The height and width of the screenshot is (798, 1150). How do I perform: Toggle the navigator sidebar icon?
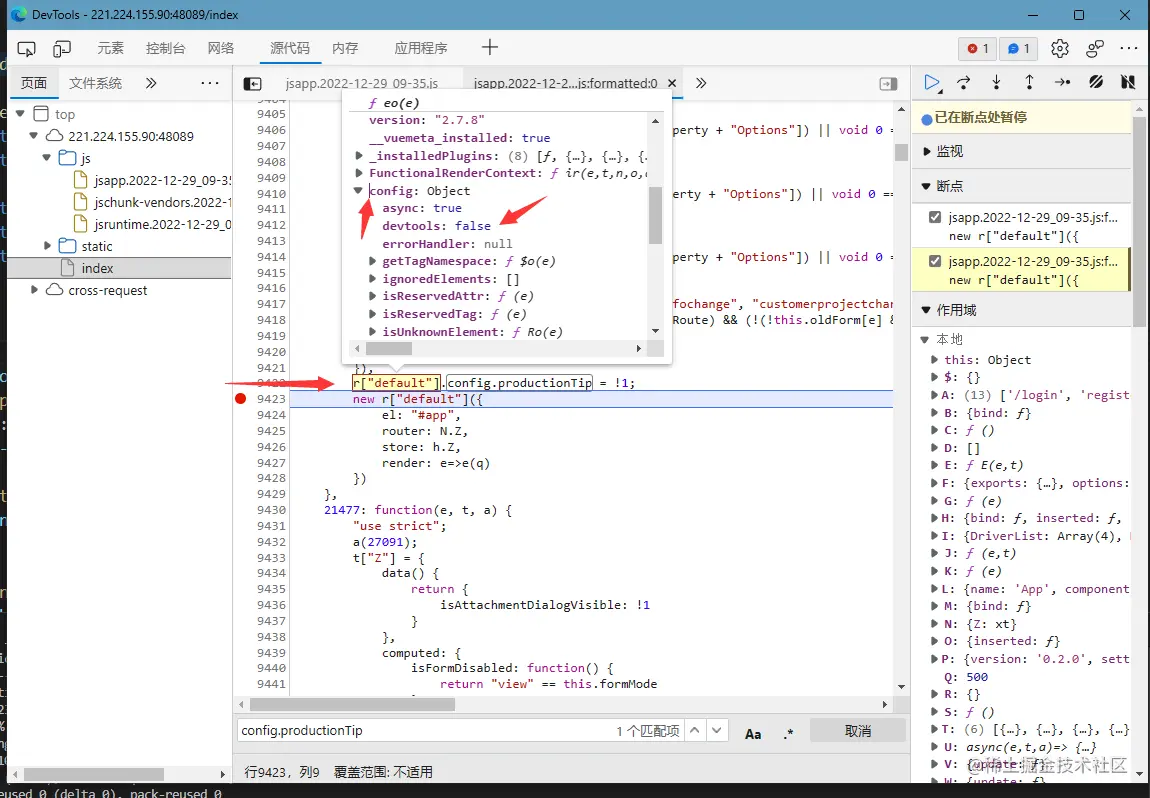coord(252,84)
